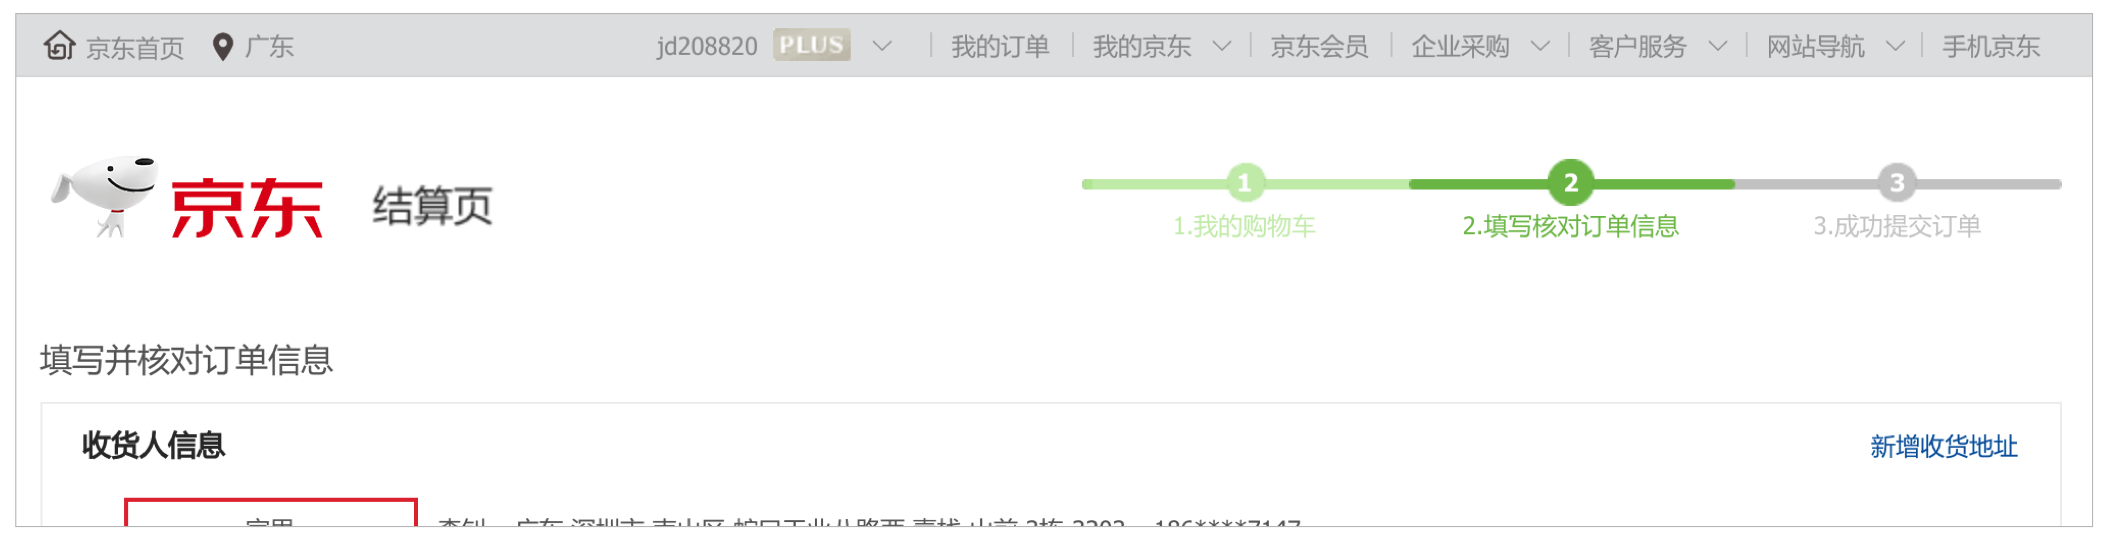Screen dimensions: 2110x544
Task: Open 网站导航 menu
Action: tap(1816, 46)
